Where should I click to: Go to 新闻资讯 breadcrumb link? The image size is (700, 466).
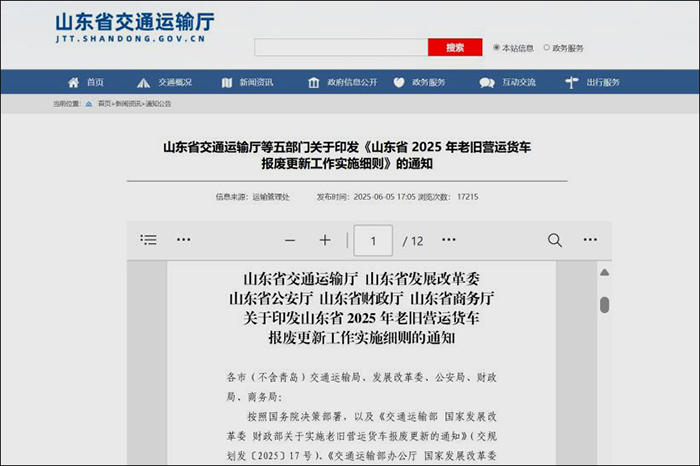[x=128, y=104]
